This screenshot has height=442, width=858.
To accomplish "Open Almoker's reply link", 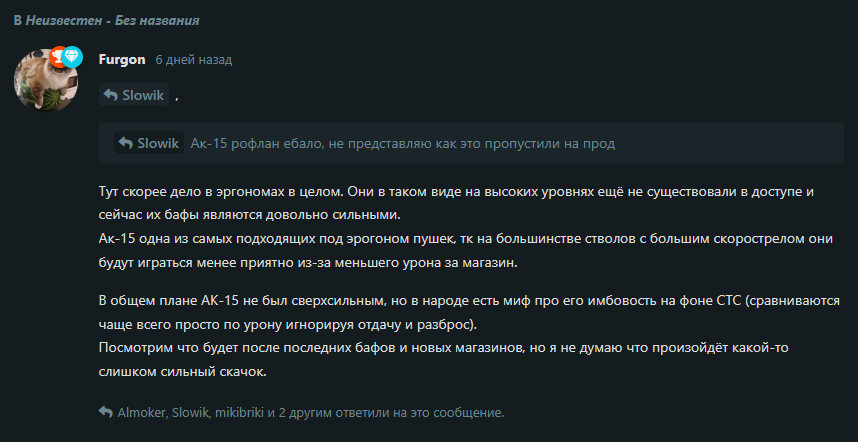I will coord(141,413).
